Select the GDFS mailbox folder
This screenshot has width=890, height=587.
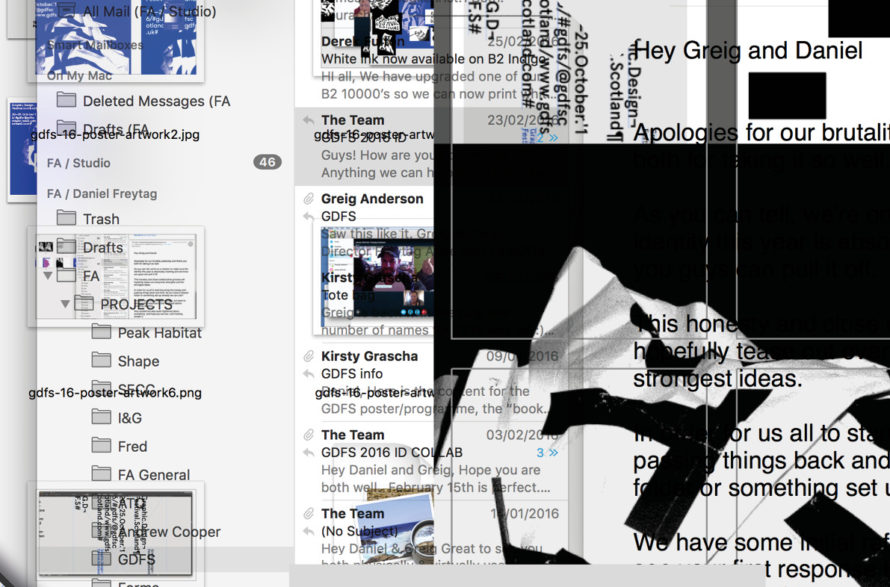[136, 559]
